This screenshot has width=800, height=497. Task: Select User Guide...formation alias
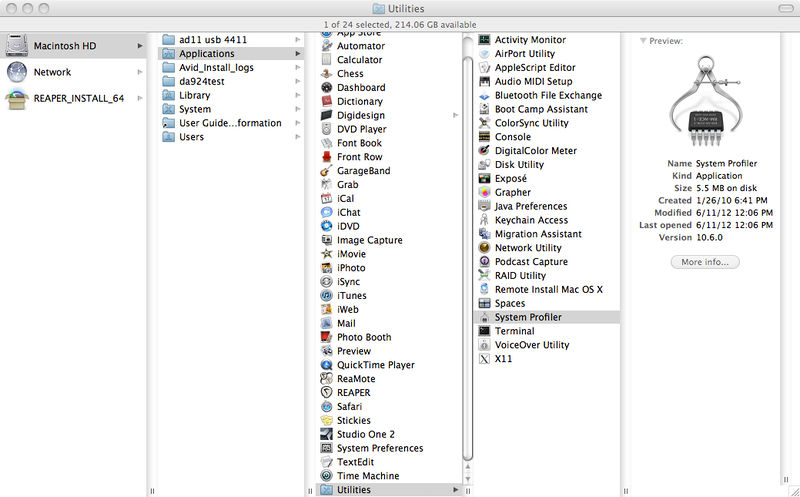point(231,123)
